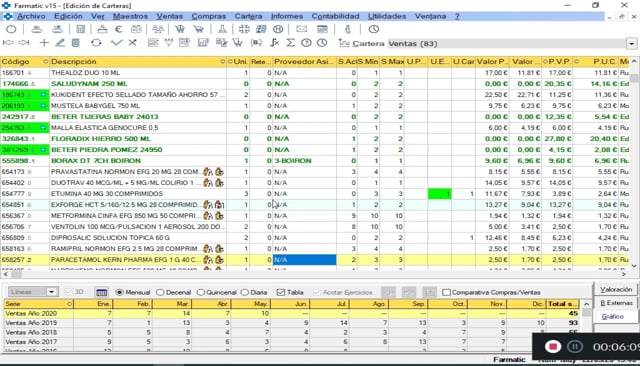Click the Proveedor Asi. column header

click(304, 62)
